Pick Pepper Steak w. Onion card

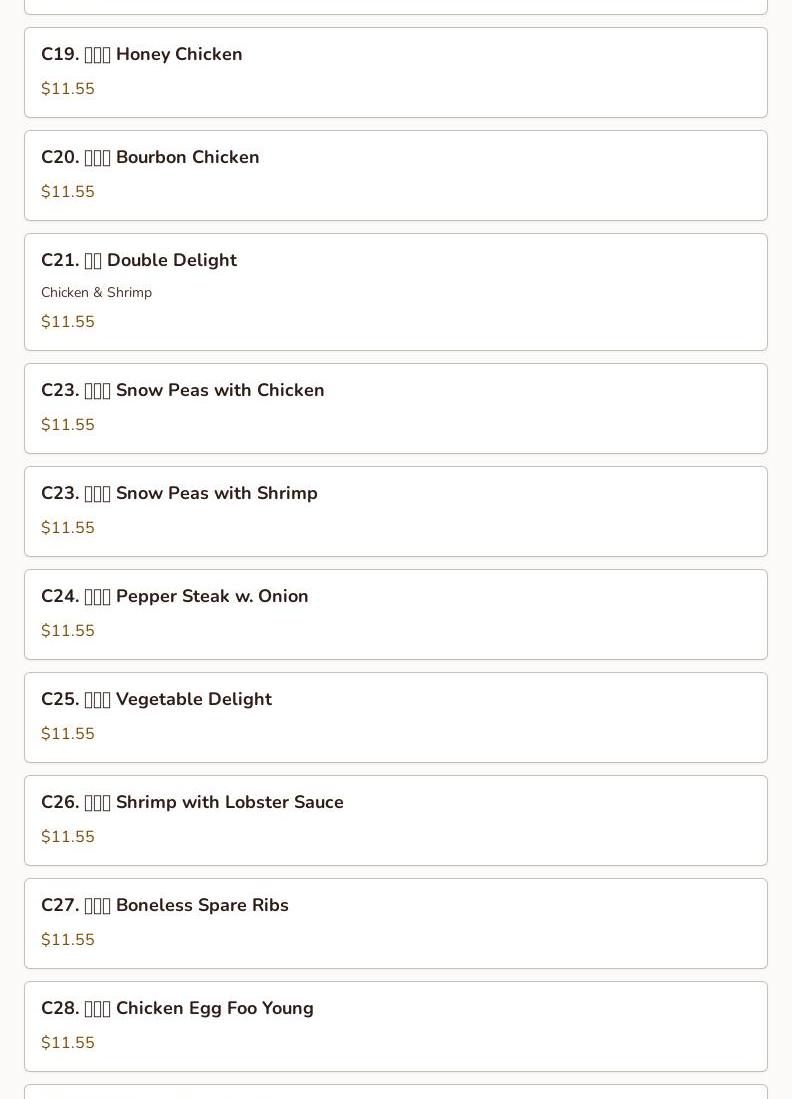click(396, 615)
